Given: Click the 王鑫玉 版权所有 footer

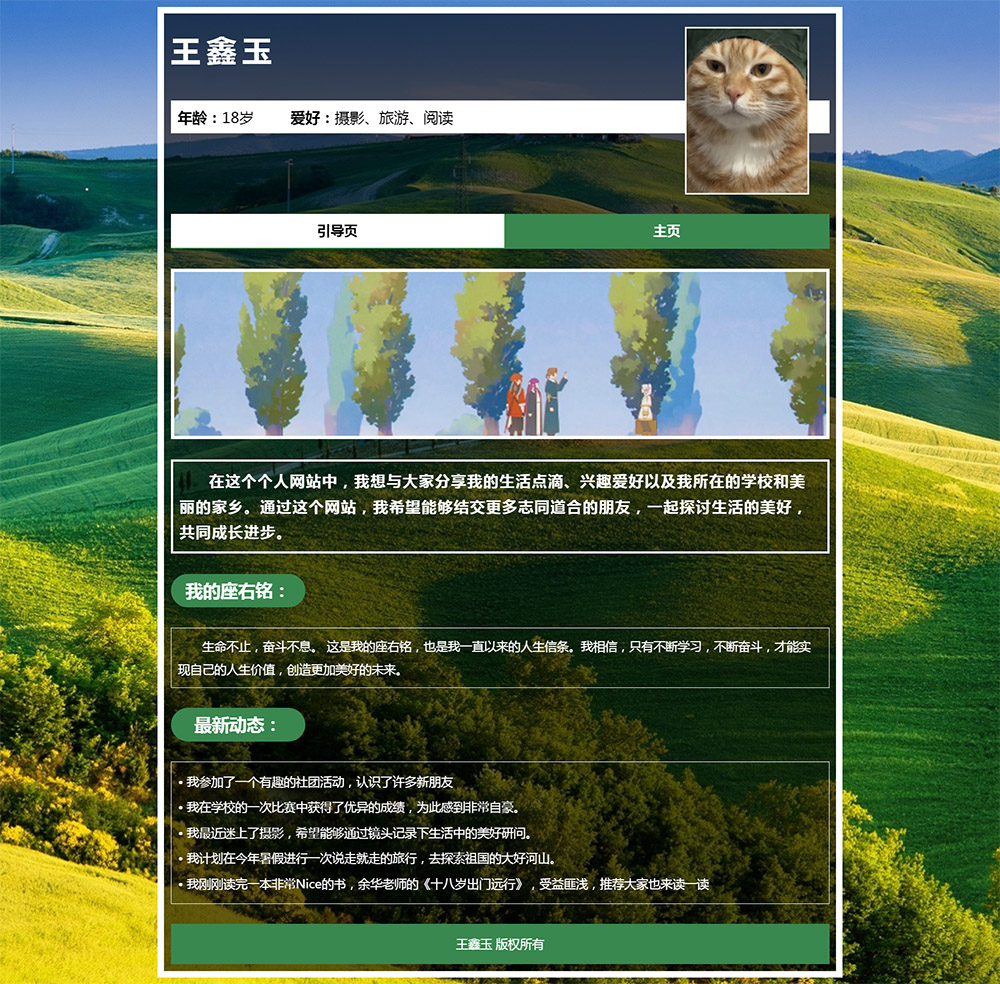Looking at the screenshot, I should click(500, 944).
